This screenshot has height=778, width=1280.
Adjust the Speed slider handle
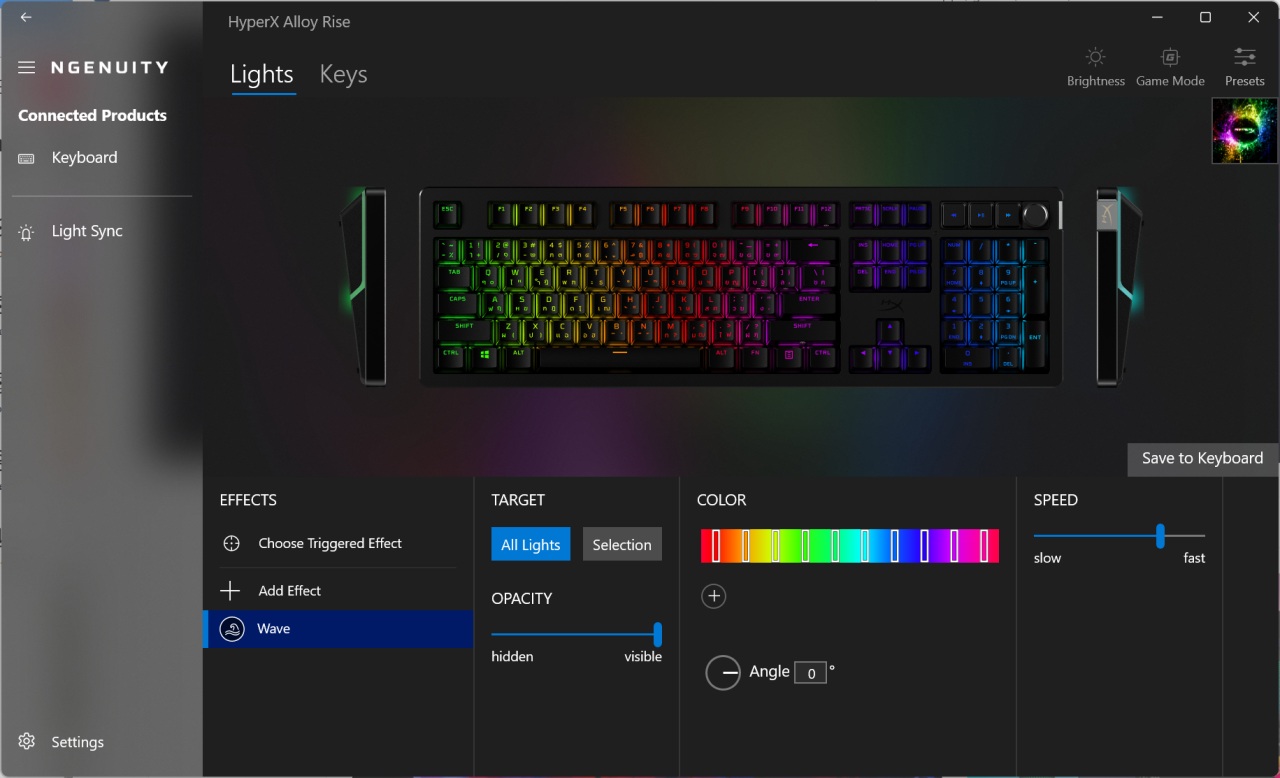[x=1160, y=536]
